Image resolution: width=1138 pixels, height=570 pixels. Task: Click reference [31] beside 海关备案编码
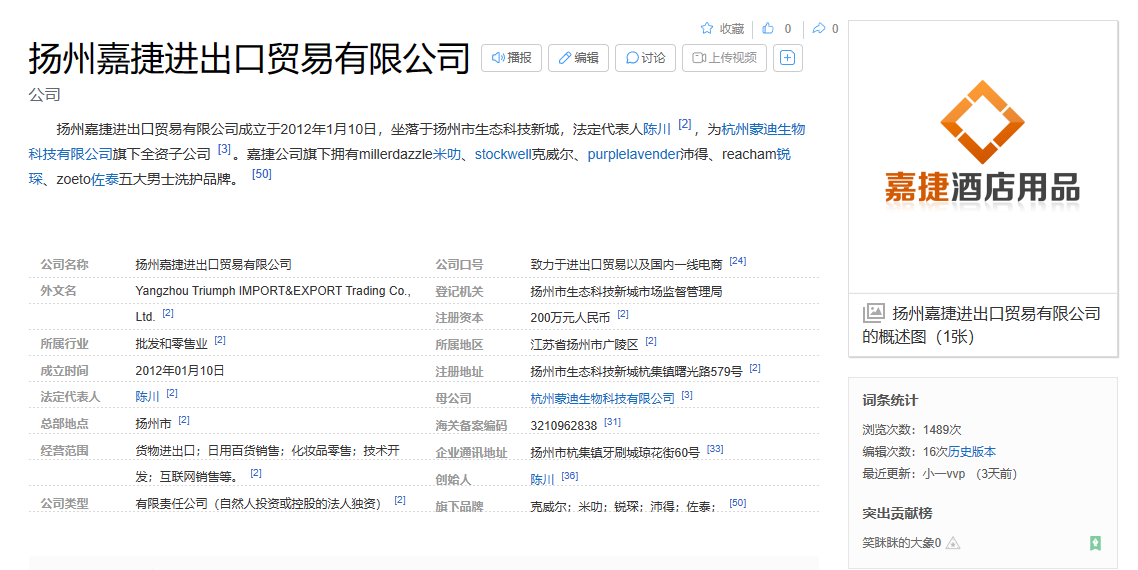click(x=613, y=422)
